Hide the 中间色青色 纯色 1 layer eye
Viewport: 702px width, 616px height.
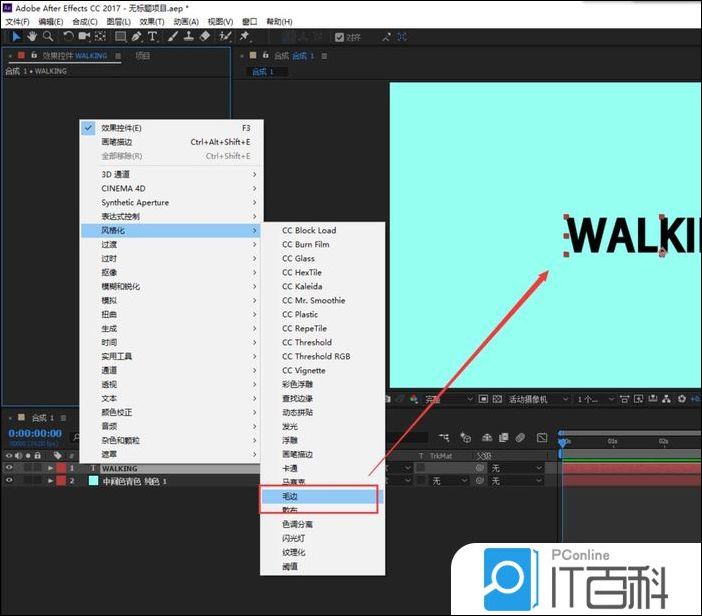(x=9, y=481)
